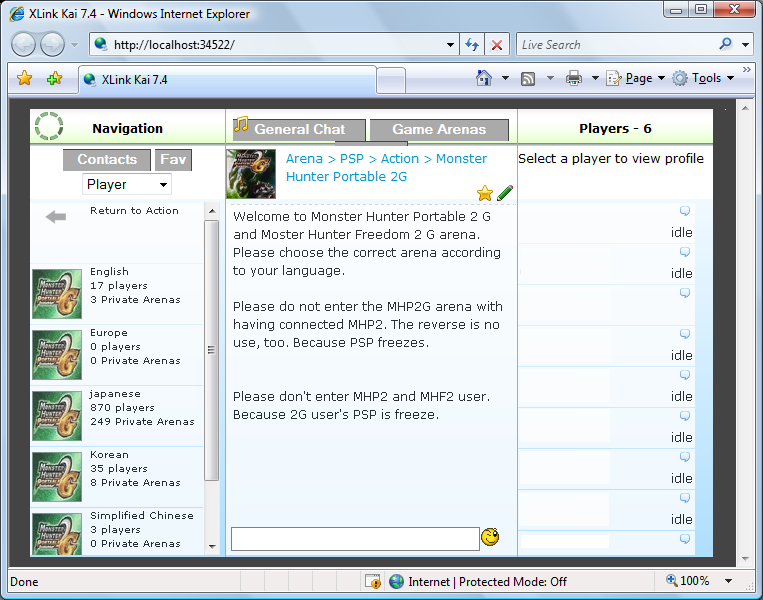Stop page loading with red X
The height and width of the screenshot is (600, 763).
pyautogui.click(x=497, y=45)
